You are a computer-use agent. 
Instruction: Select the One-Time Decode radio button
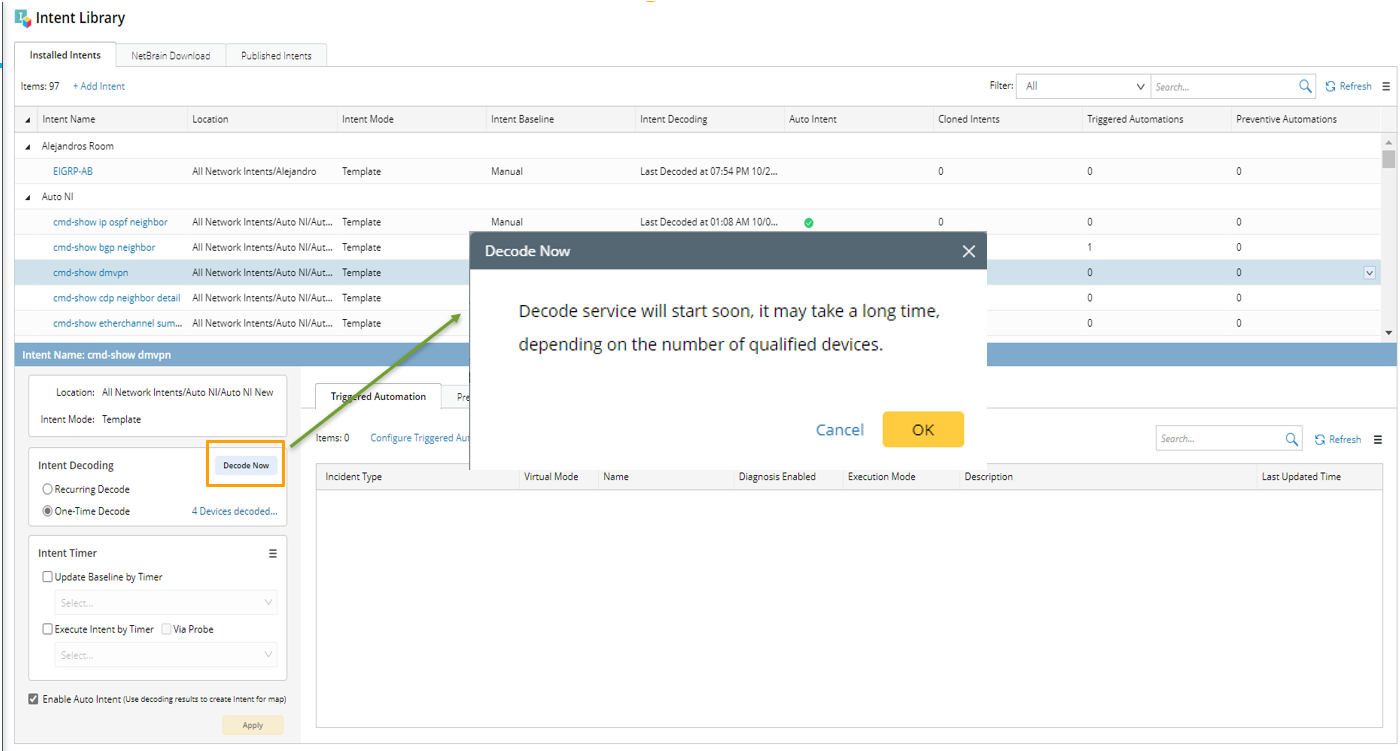point(47,512)
